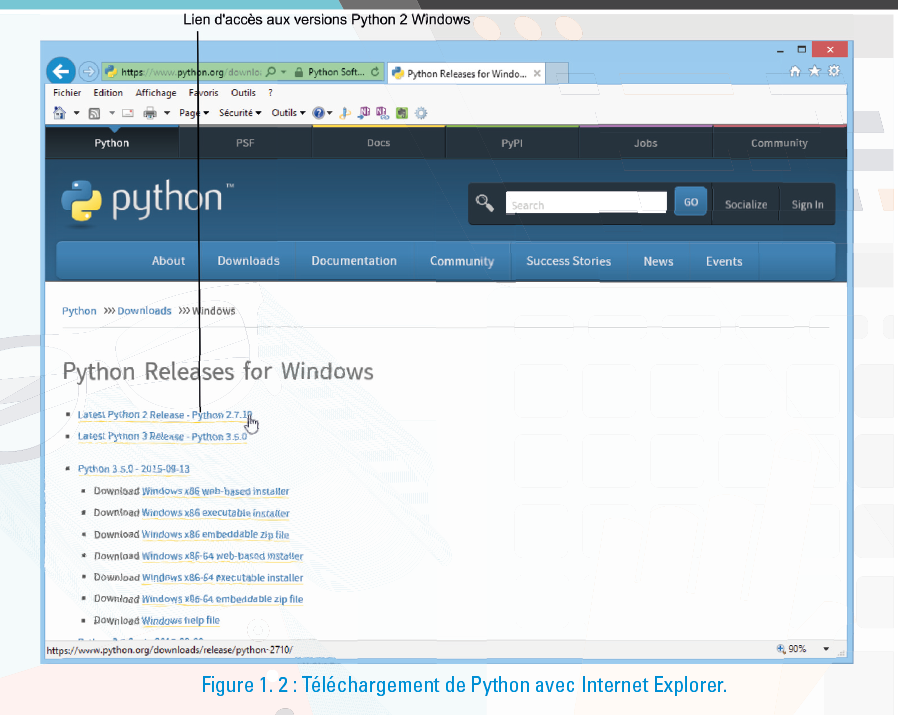This screenshot has width=898, height=715.
Task: Open the Documentation navigation item
Action: coord(354,261)
